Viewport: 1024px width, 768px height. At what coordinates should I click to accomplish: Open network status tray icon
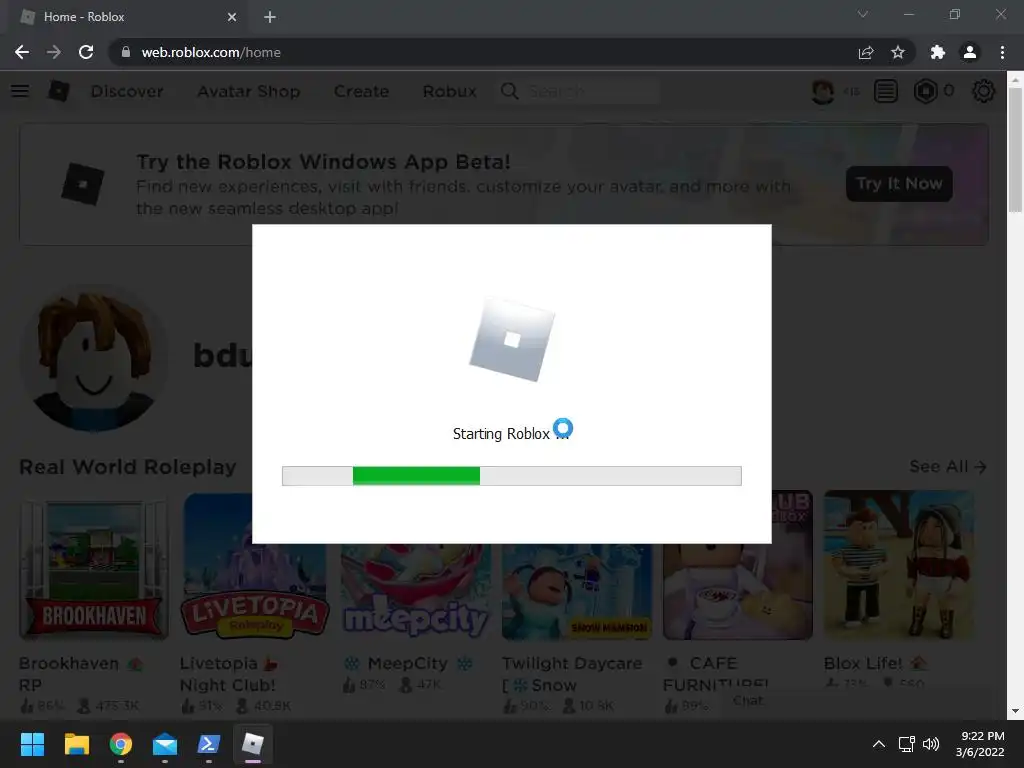click(906, 744)
